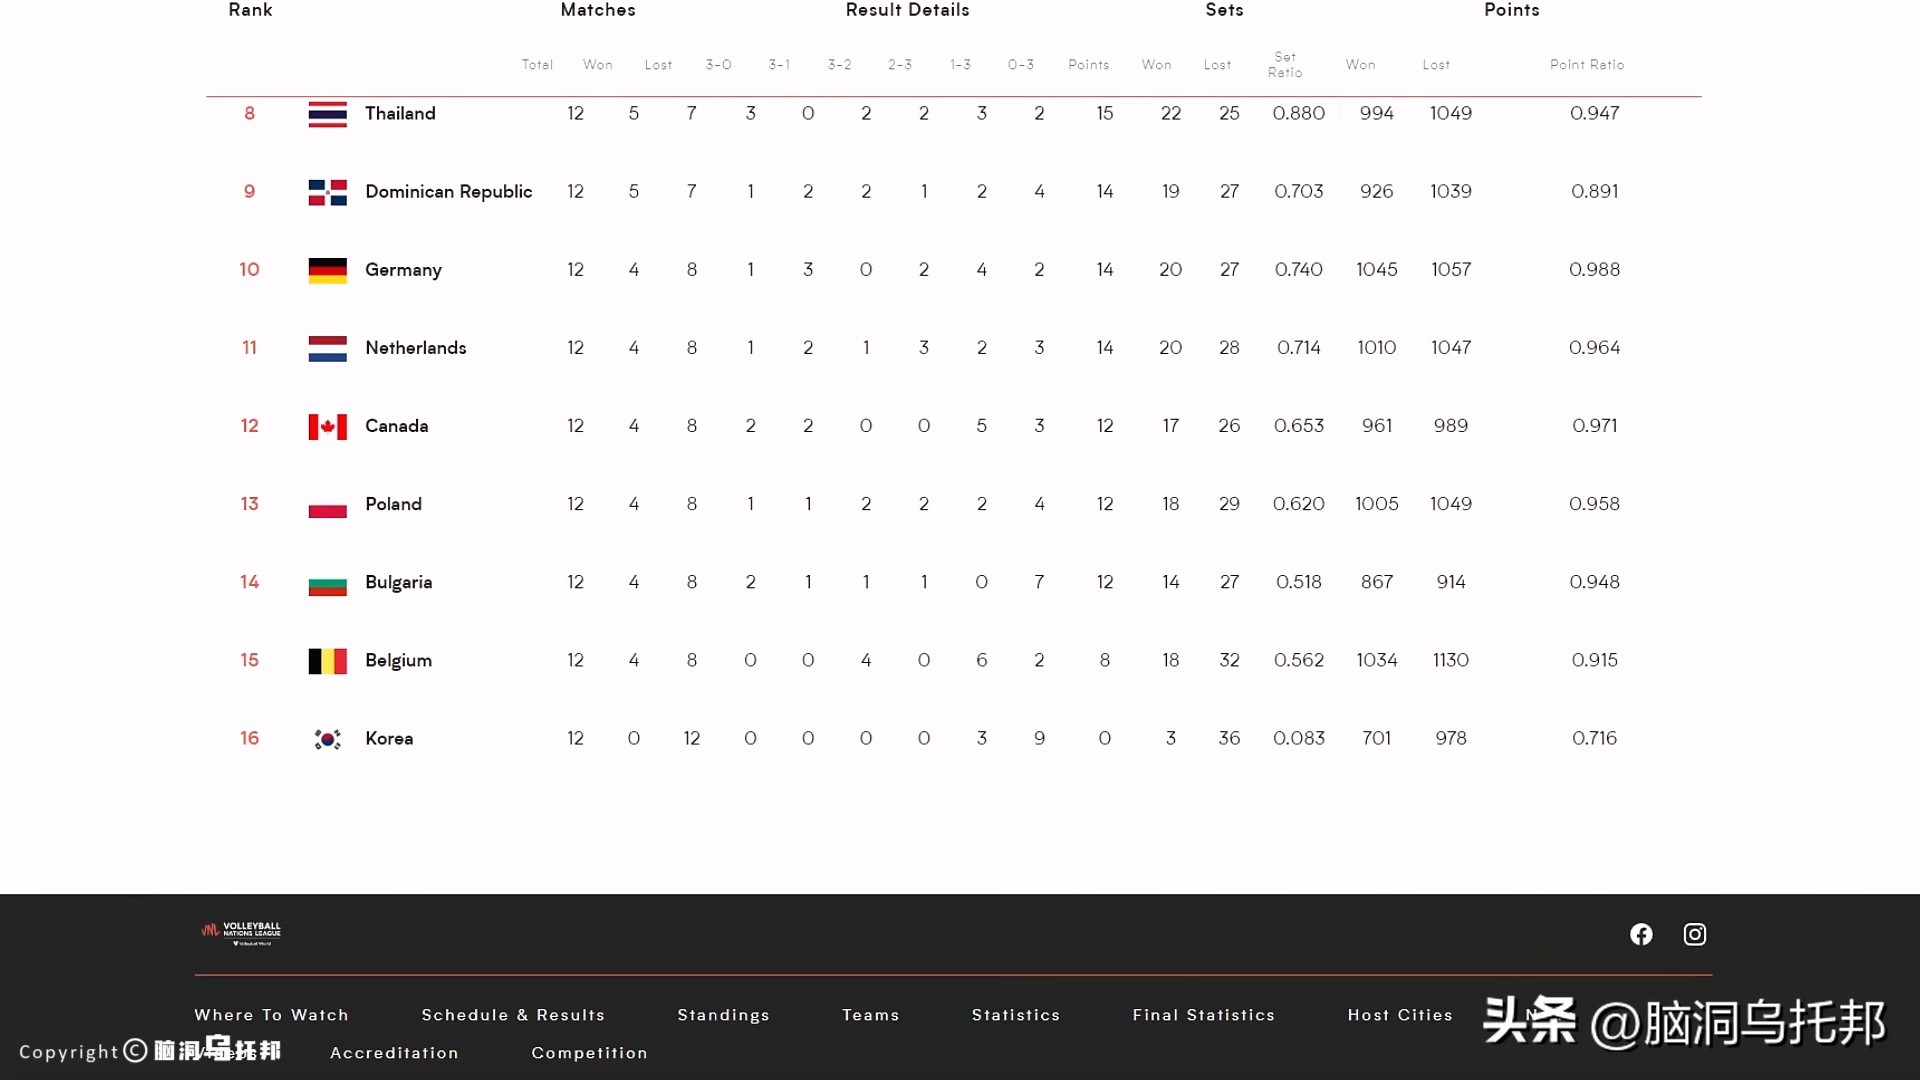Select the Poland team name
The image size is (1920, 1080).
[393, 504]
